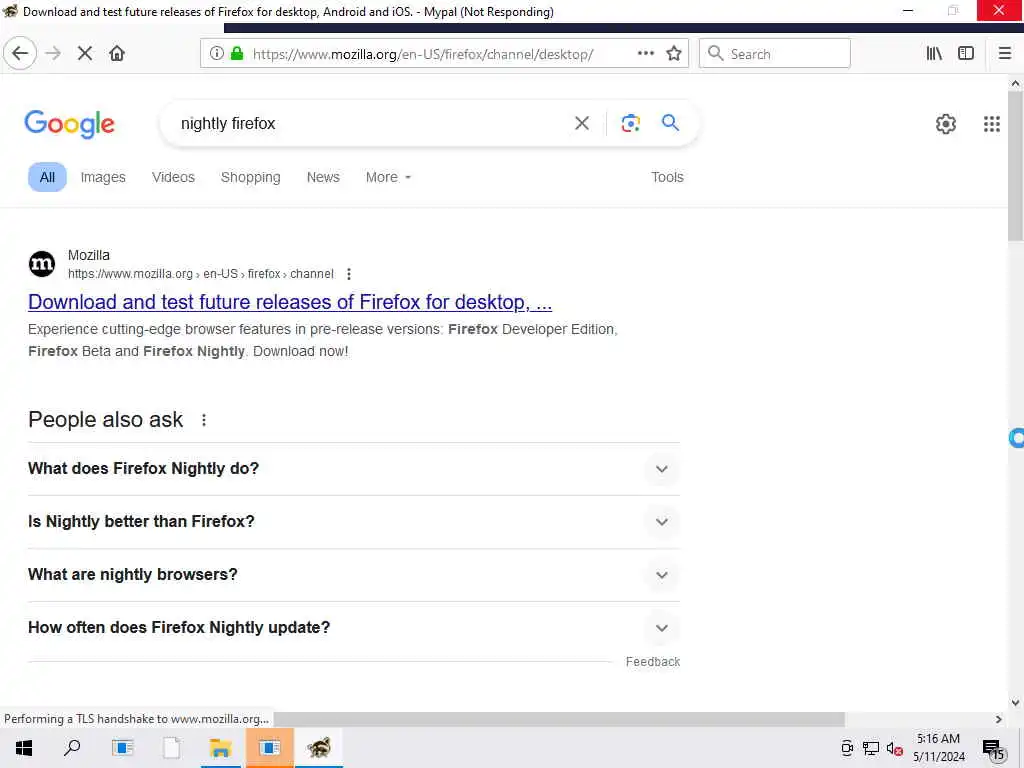Click the Google logo
Viewport: 1024px width, 768px height.
(x=70, y=124)
